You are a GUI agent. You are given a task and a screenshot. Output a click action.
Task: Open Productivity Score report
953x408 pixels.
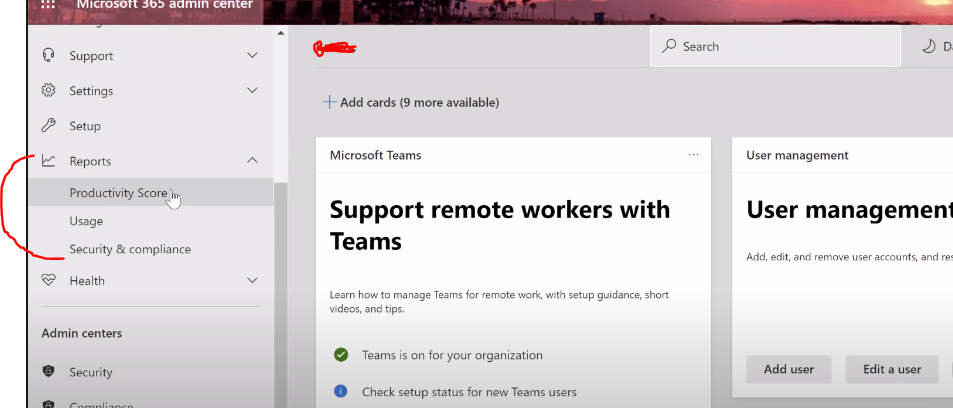[x=151, y=193]
